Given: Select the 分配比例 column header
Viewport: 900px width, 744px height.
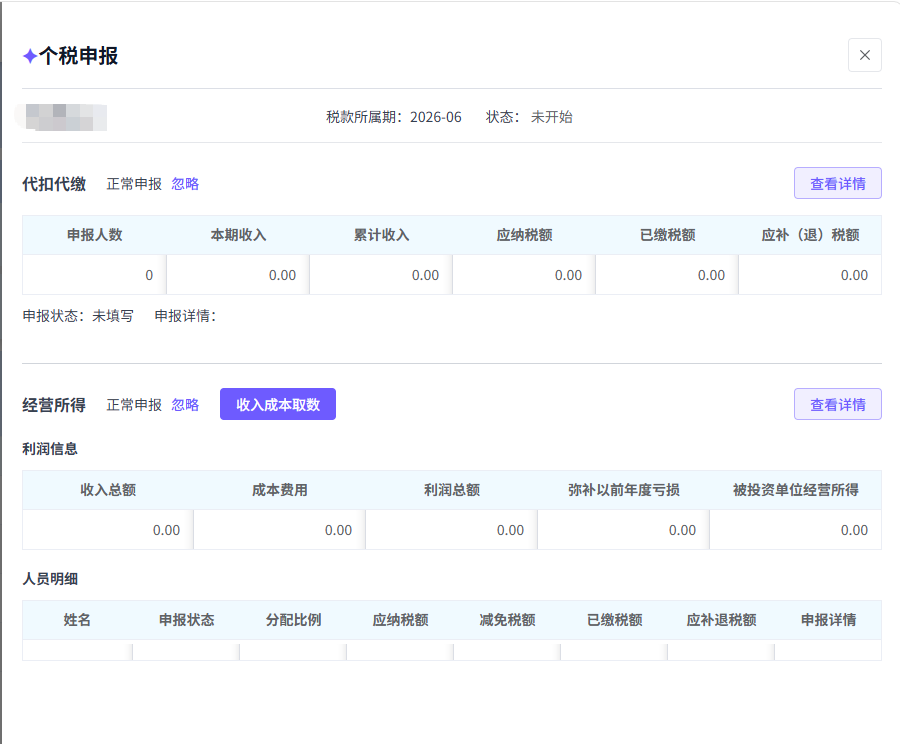Looking at the screenshot, I should (x=293, y=620).
